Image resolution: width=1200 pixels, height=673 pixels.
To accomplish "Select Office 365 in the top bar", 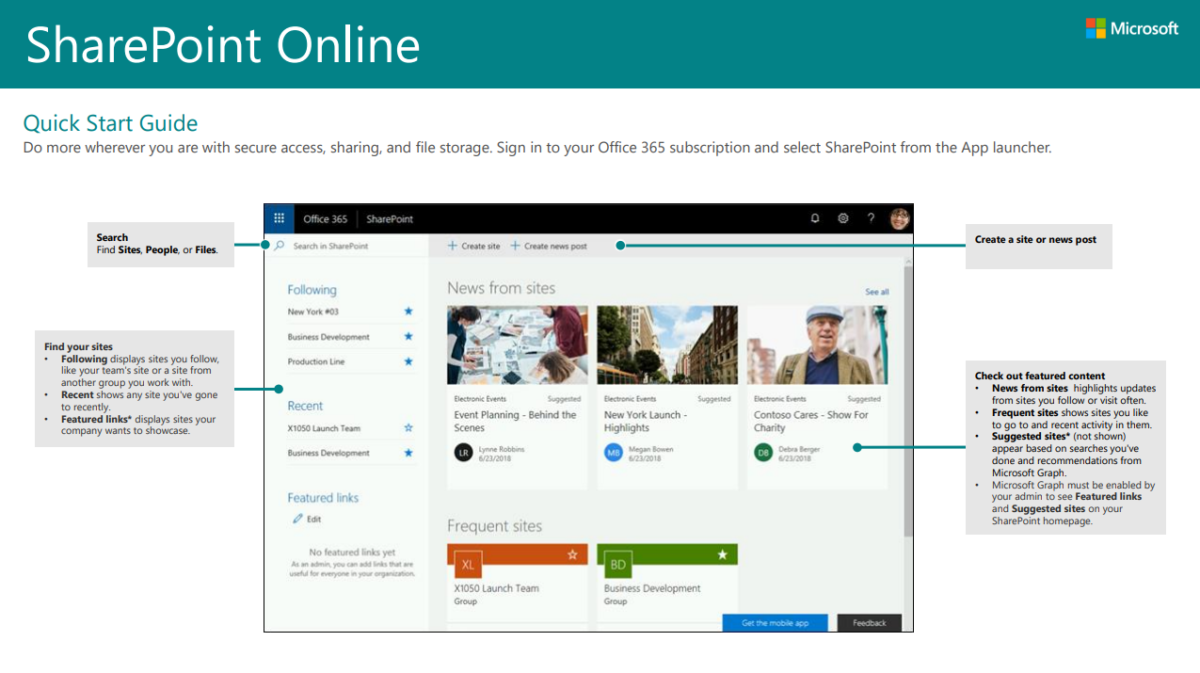I will [326, 218].
